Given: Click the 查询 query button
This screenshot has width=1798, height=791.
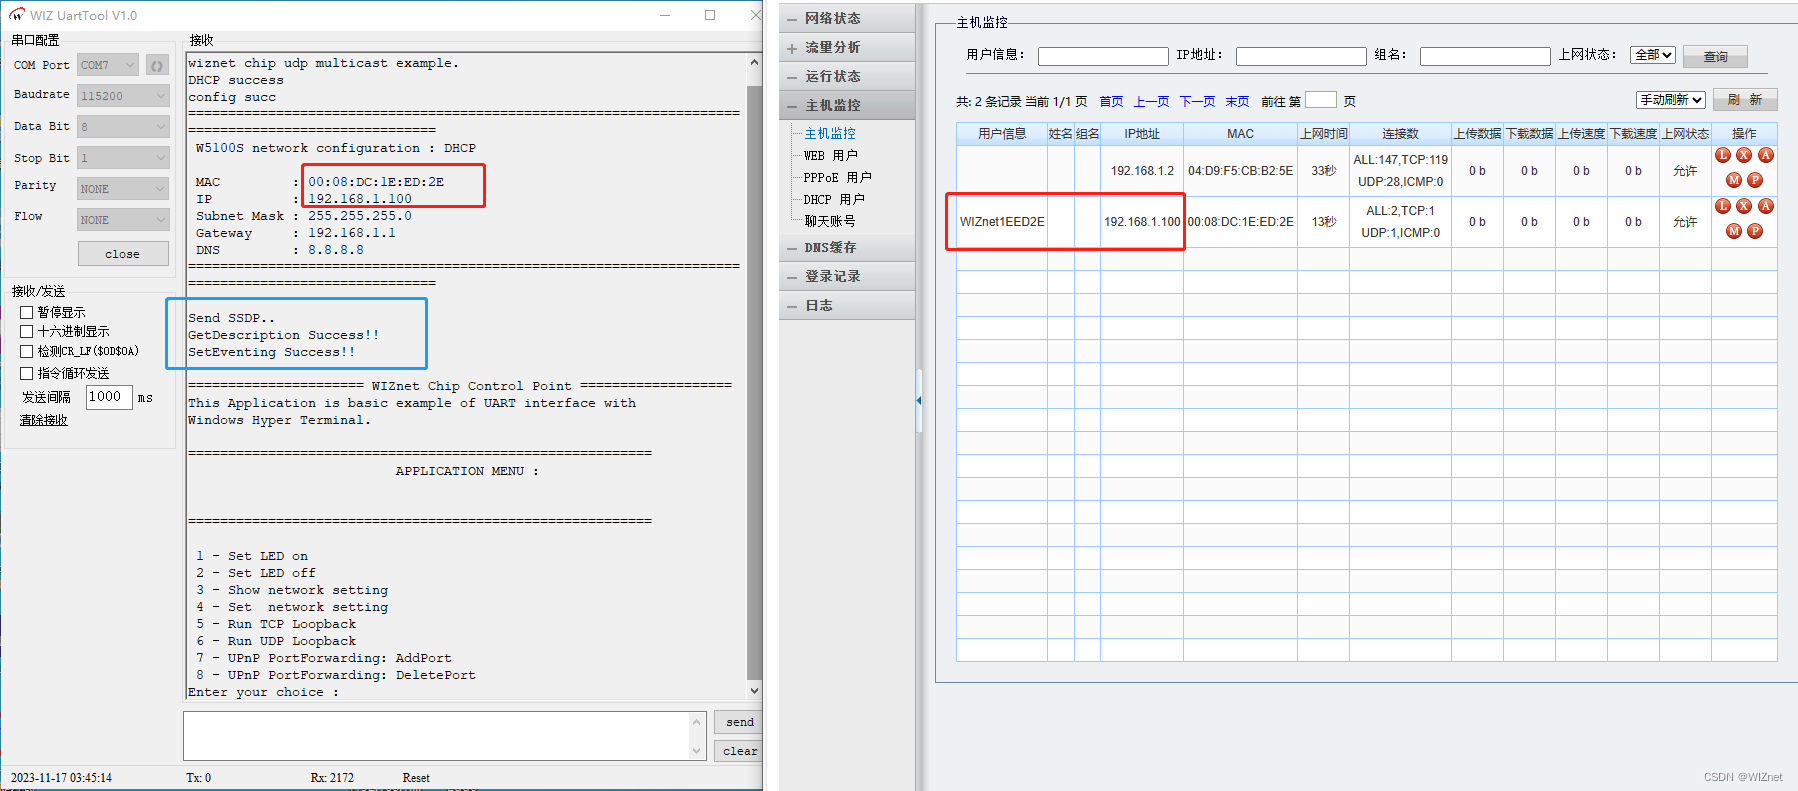Looking at the screenshot, I should click(1715, 56).
